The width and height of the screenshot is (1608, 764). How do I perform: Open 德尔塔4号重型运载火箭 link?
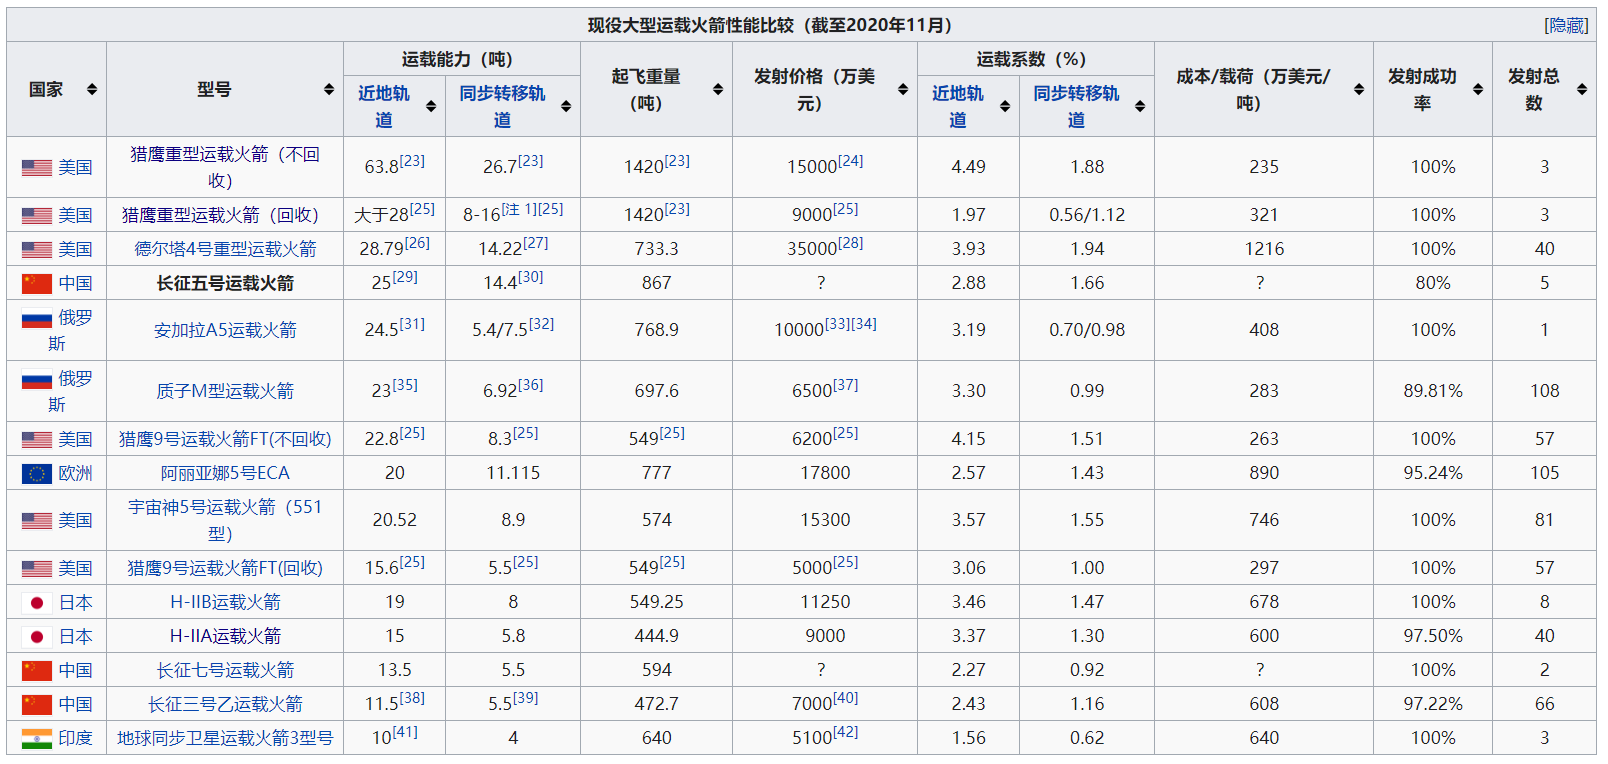tap(225, 249)
